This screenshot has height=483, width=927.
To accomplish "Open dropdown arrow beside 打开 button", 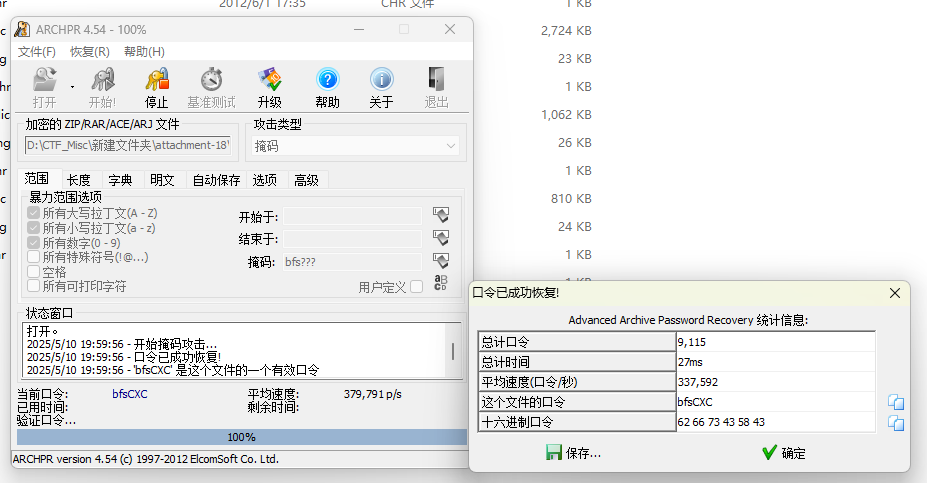I will tap(72, 87).
